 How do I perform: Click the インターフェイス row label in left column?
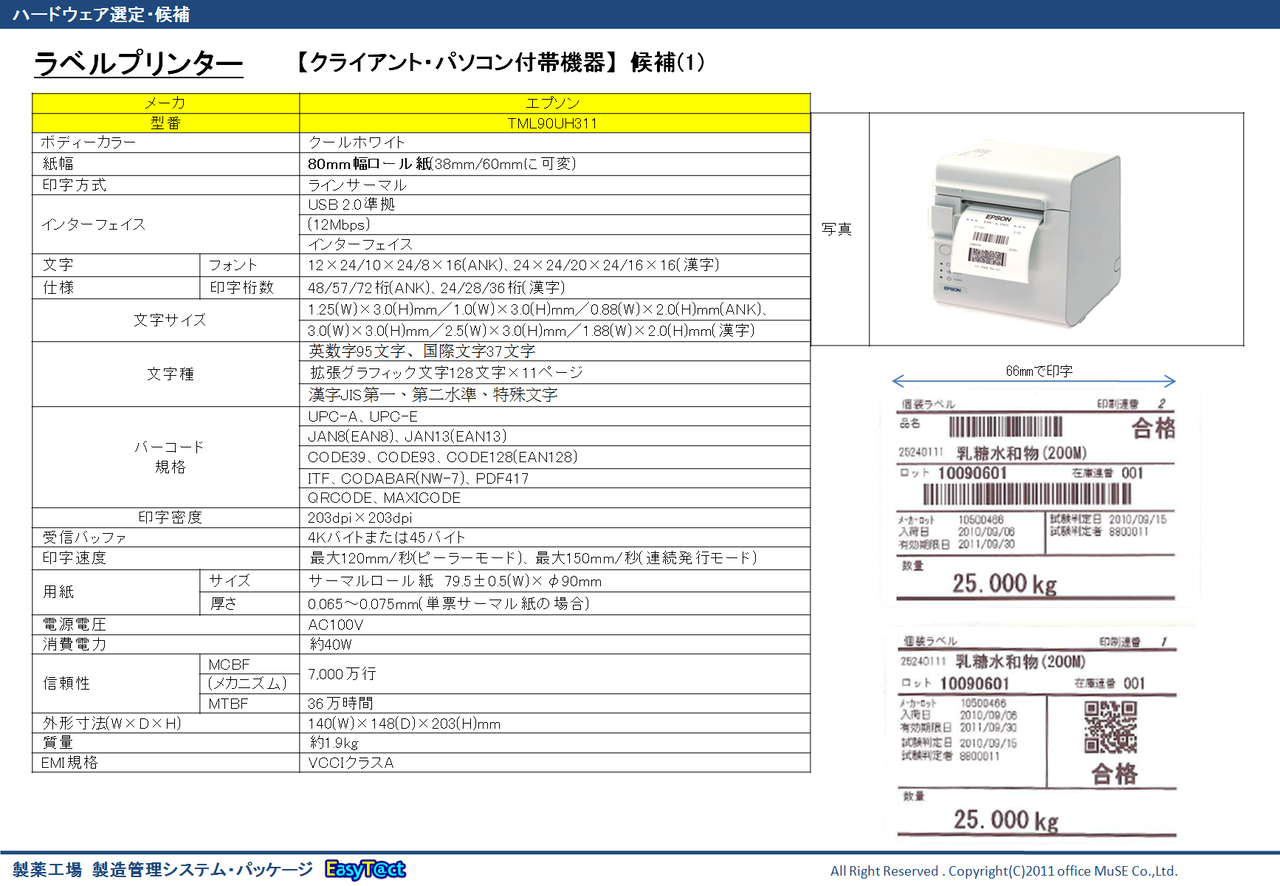[x=93, y=224]
